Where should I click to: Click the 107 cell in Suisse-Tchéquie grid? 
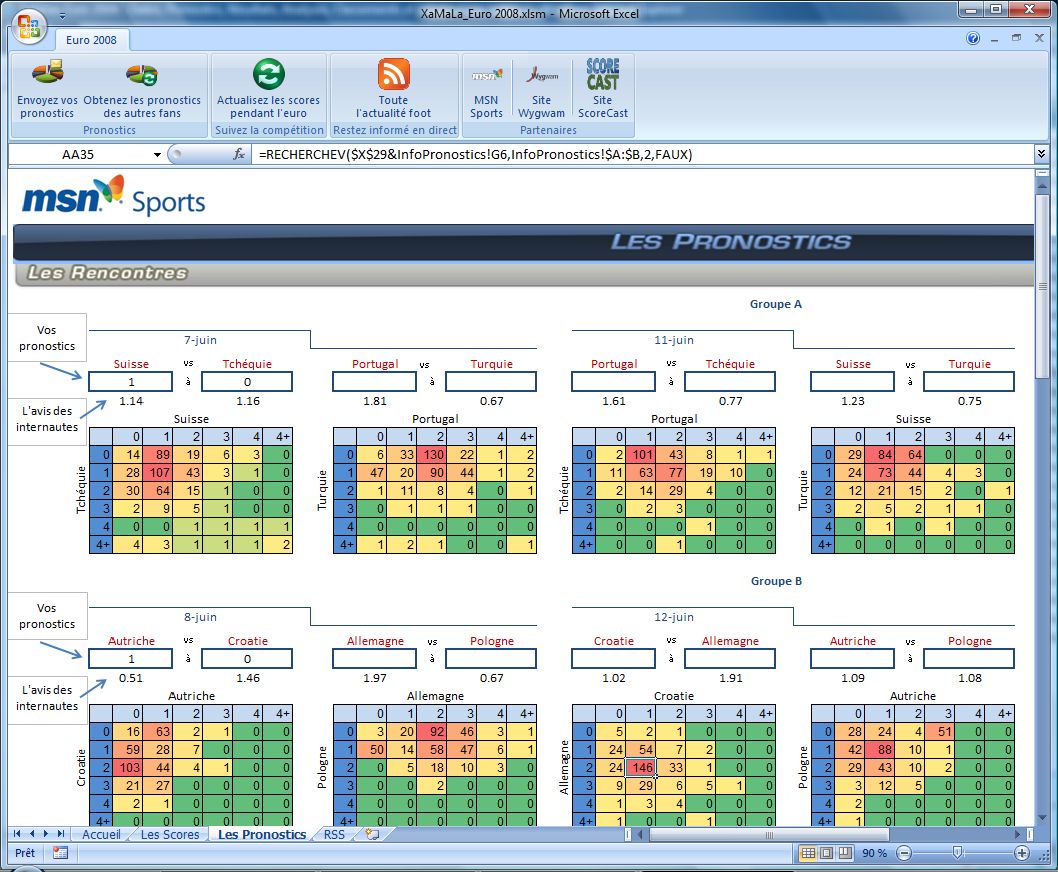pyautogui.click(x=158, y=472)
